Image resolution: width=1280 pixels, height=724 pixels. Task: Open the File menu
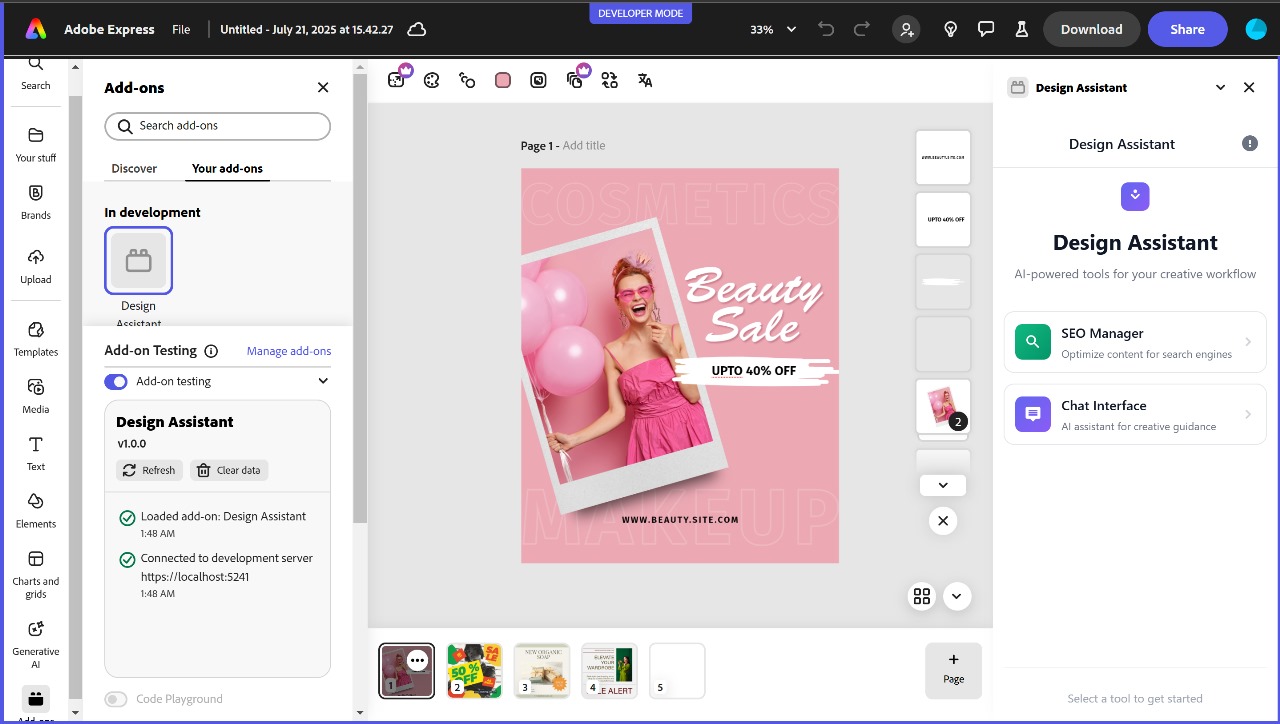point(181,29)
